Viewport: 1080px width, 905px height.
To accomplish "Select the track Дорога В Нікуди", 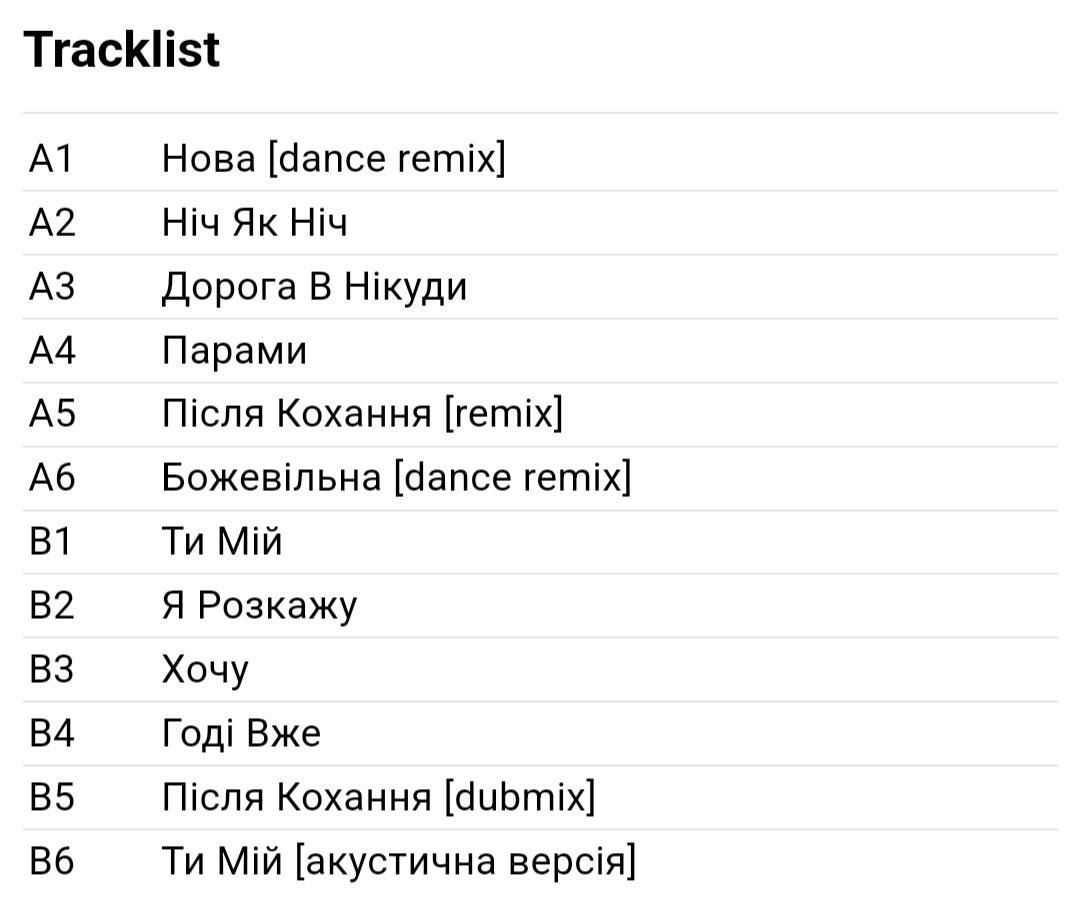I will 314,287.
